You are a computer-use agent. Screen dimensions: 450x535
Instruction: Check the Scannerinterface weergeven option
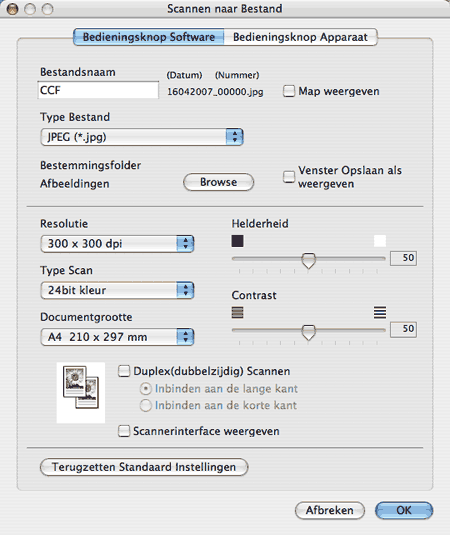[x=124, y=431]
